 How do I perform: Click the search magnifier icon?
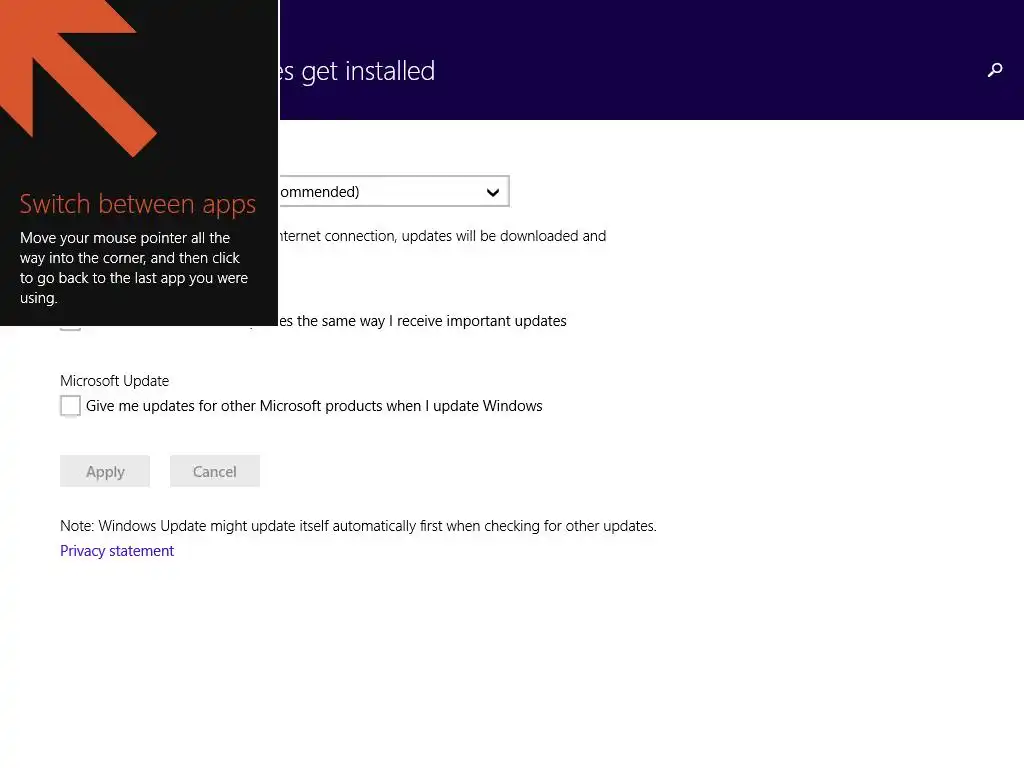(x=995, y=70)
